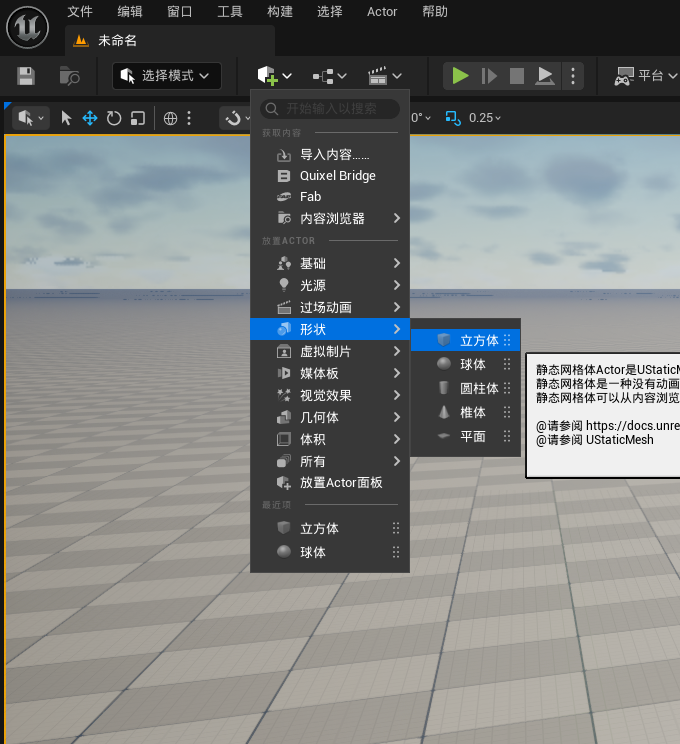680x744 pixels.
Task: Select the scale tool icon
Action: (138, 118)
